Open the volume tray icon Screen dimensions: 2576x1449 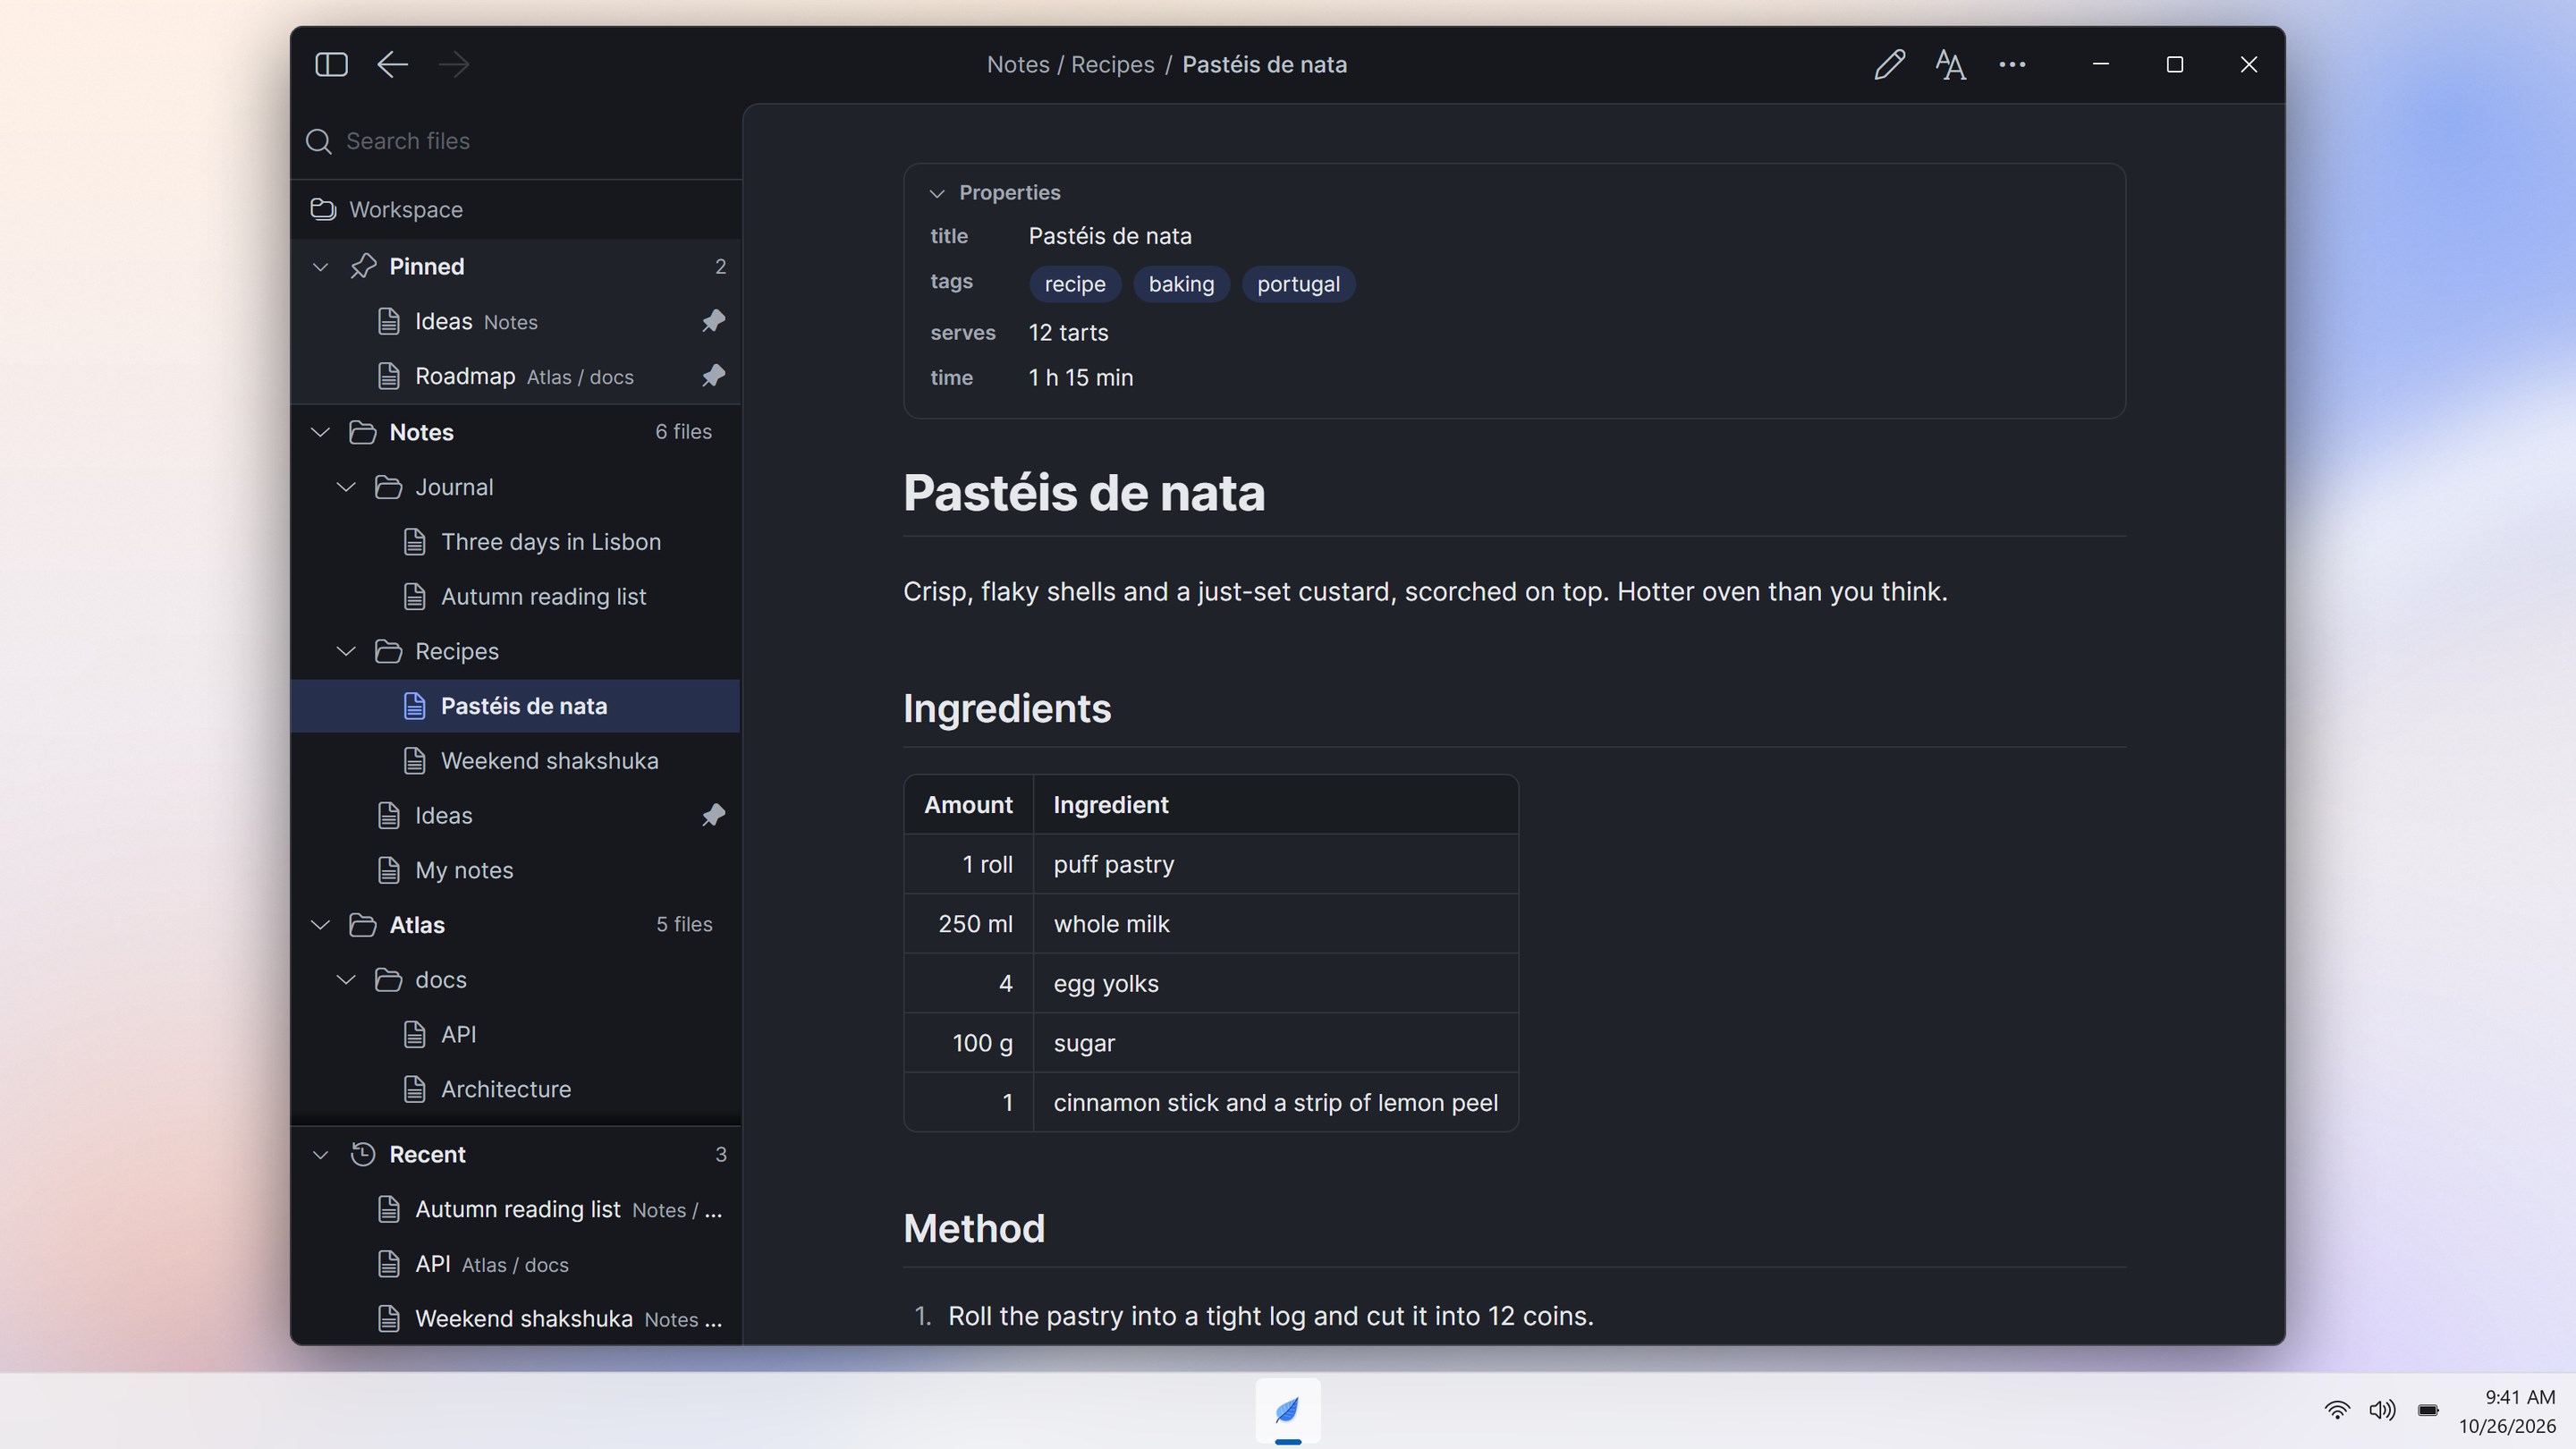(x=2382, y=1410)
